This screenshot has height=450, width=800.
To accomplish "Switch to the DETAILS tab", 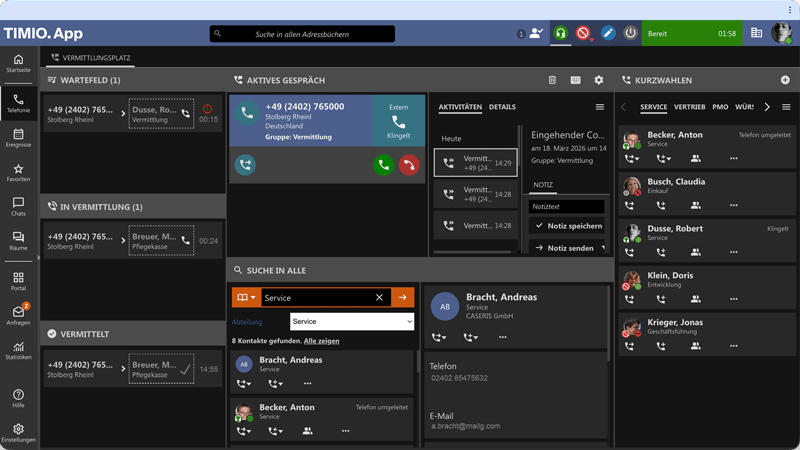I will (502, 107).
